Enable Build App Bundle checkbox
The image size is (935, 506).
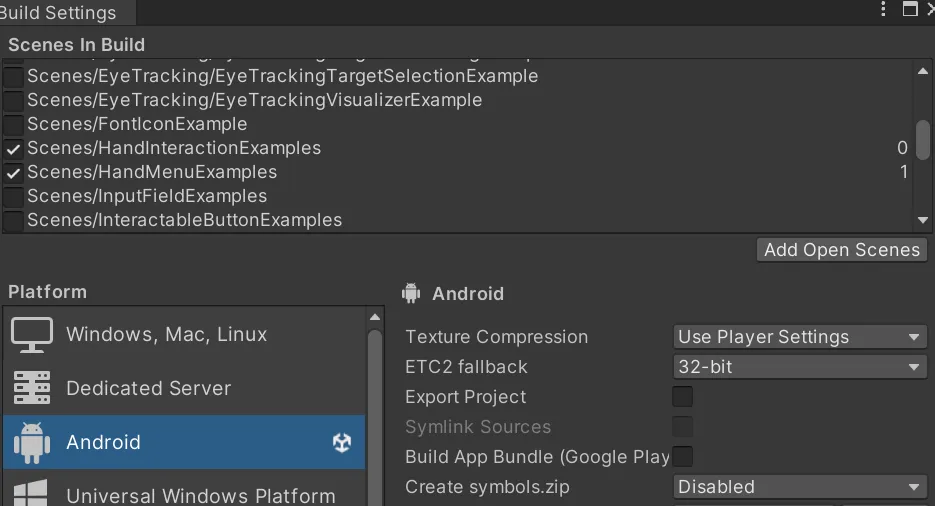(x=683, y=457)
